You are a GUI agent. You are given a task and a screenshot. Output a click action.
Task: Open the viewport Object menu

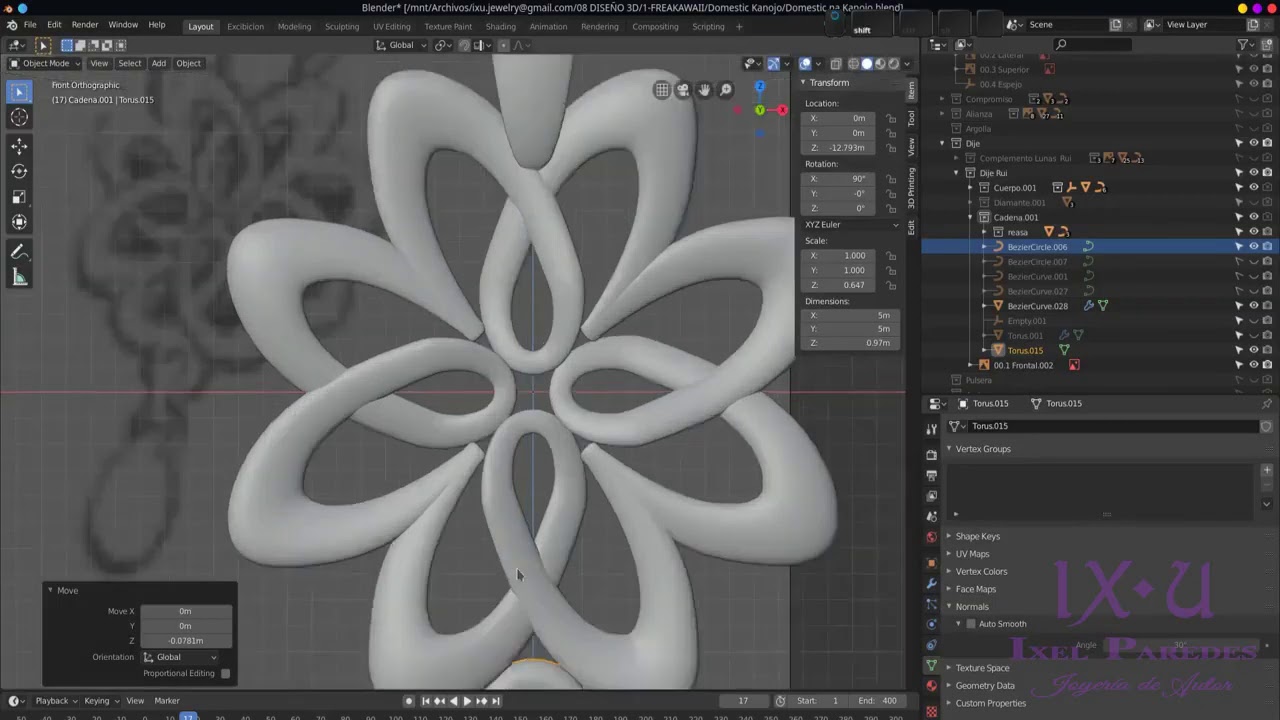click(188, 63)
